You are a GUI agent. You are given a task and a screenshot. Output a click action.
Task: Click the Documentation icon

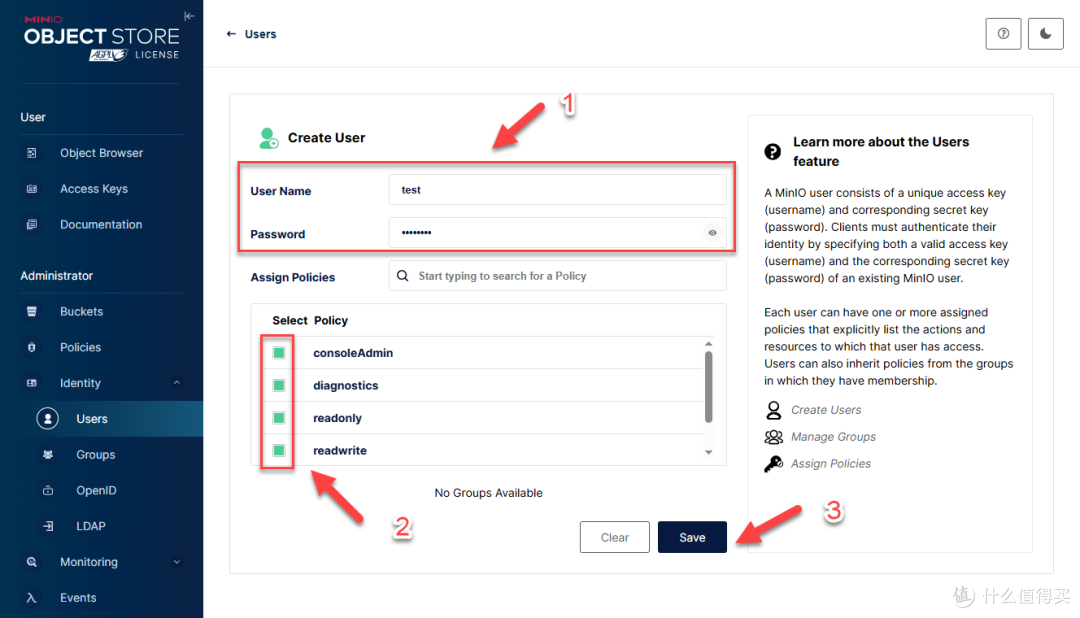(x=32, y=225)
